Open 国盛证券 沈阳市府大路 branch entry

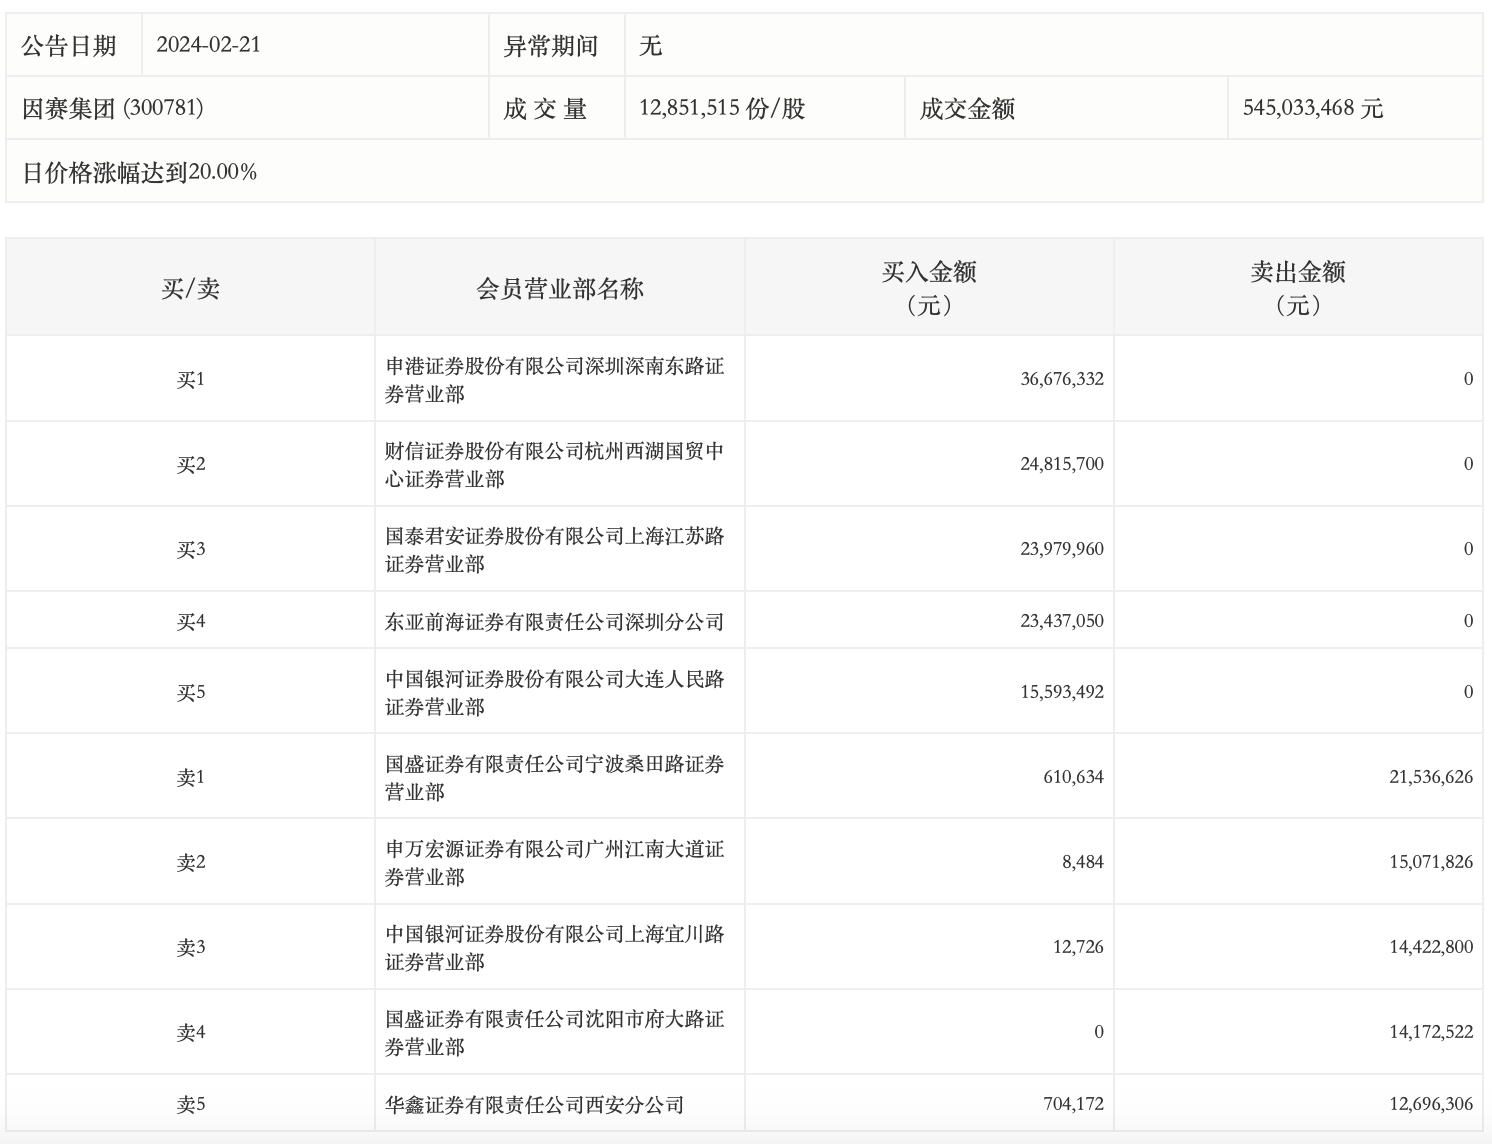(x=554, y=1032)
